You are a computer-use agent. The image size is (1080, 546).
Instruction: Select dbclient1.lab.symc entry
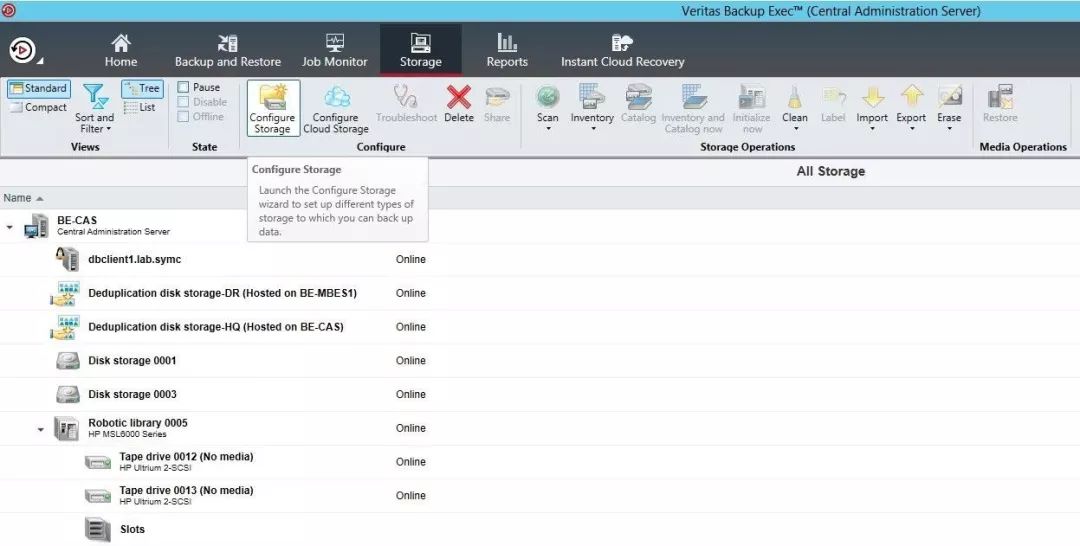pos(135,260)
